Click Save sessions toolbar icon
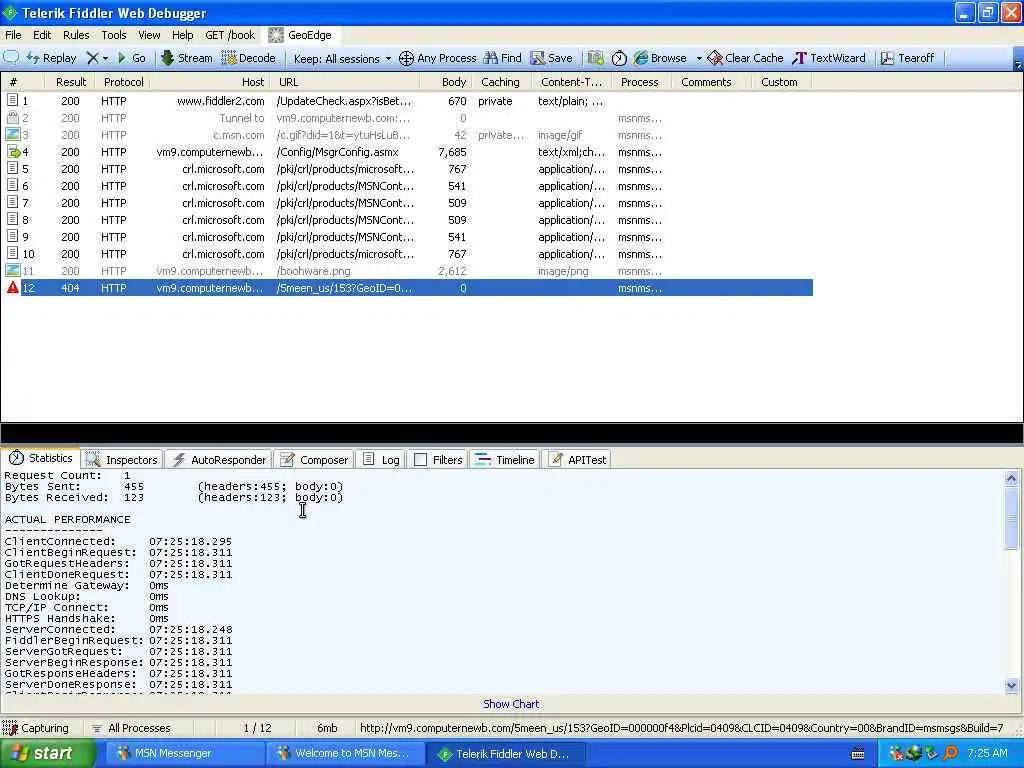This screenshot has width=1024, height=768. (x=551, y=58)
